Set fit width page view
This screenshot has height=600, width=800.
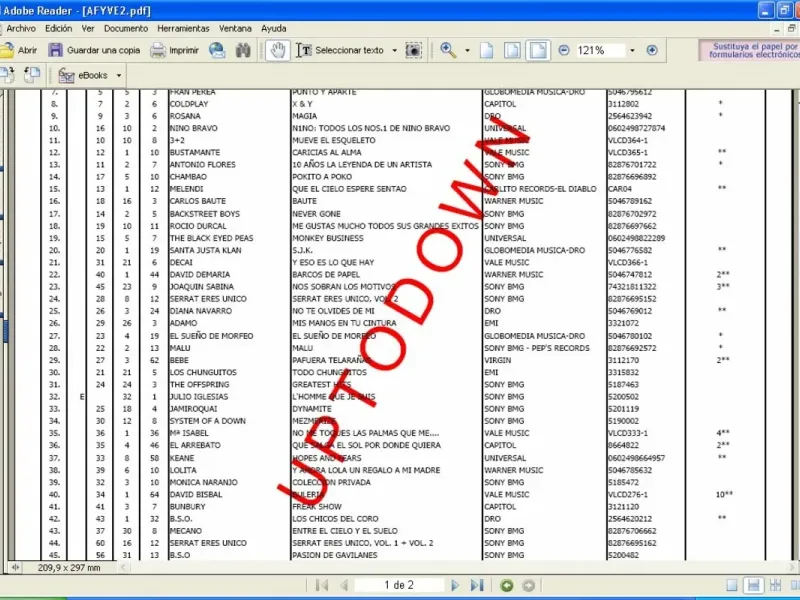[x=538, y=50]
